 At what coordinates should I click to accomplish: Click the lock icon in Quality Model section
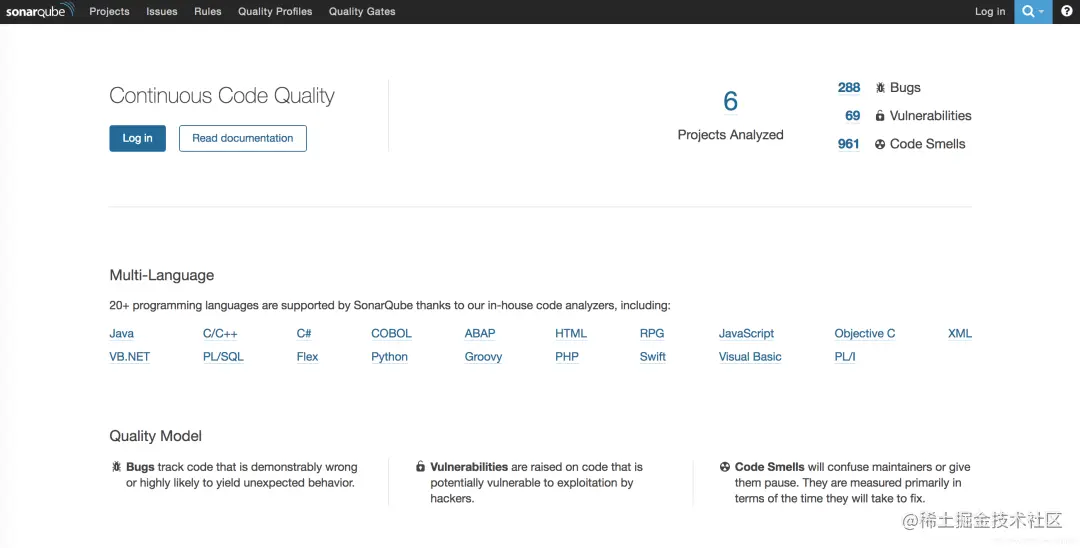(x=420, y=467)
